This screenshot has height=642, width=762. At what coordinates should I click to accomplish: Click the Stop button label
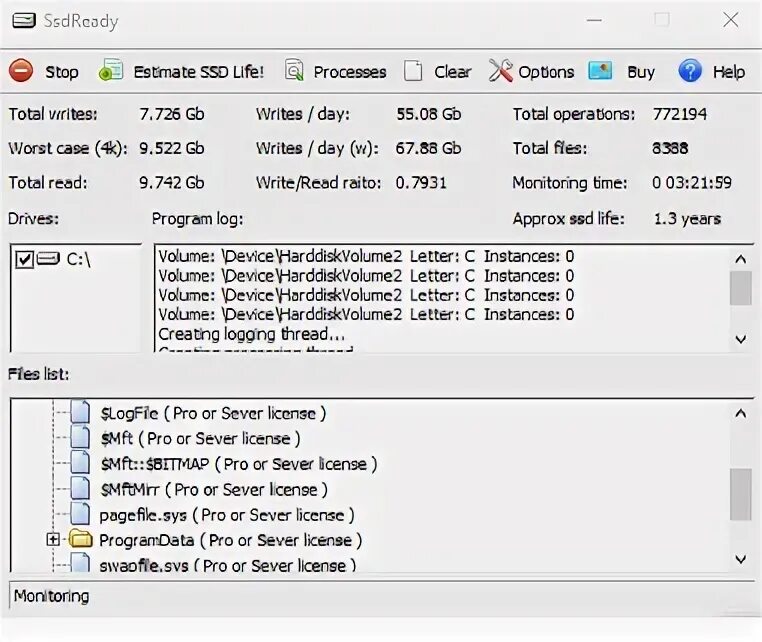62,72
